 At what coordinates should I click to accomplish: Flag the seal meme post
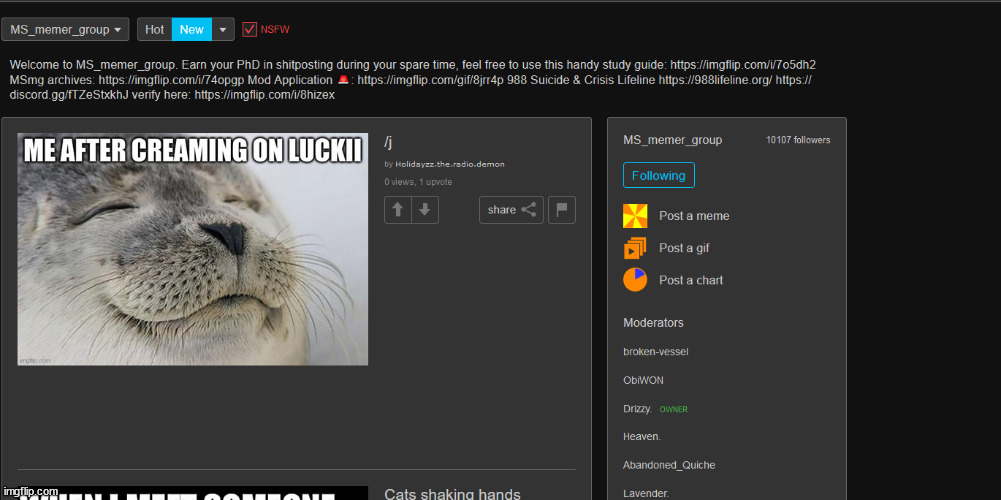[562, 210]
